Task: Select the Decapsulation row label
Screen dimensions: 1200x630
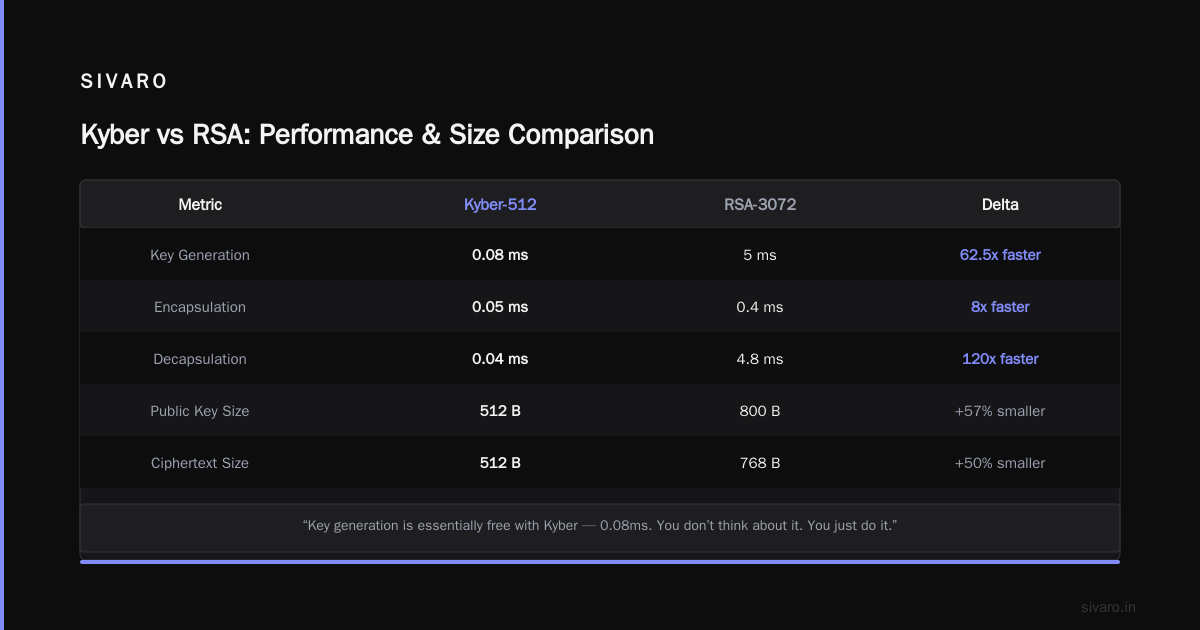Action: pos(200,359)
